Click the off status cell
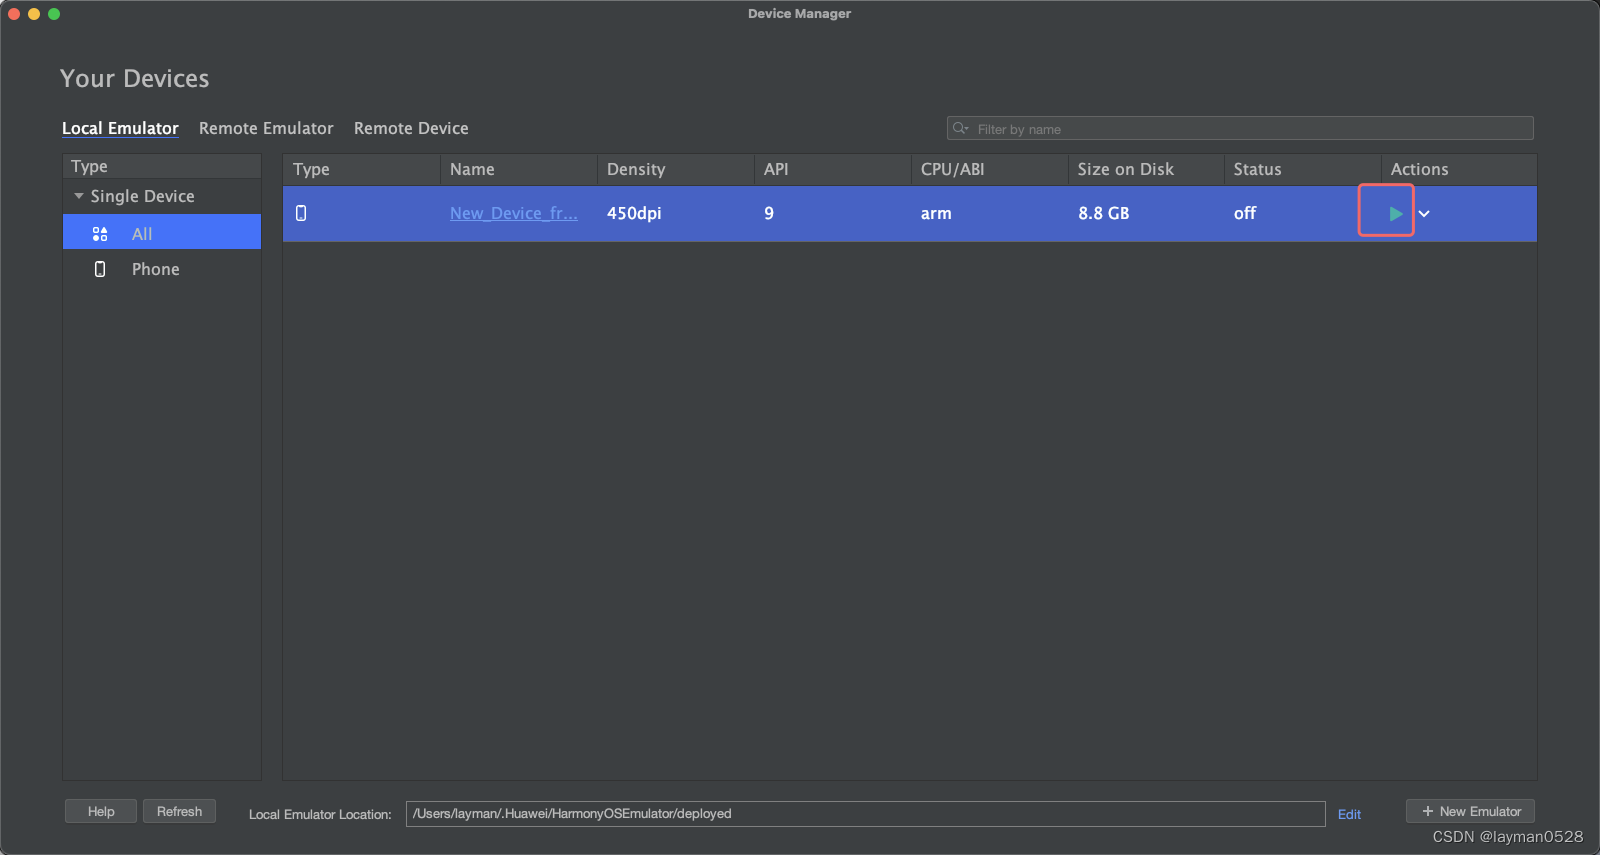 (1245, 213)
